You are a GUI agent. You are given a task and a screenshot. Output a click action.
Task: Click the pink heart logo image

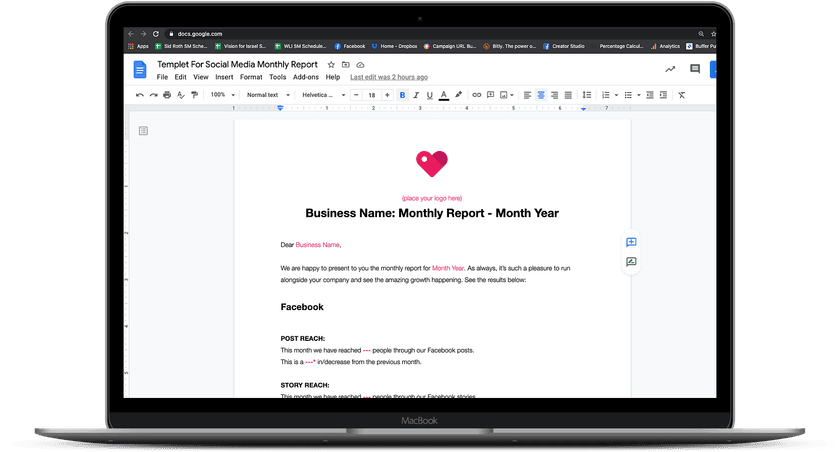(432, 163)
